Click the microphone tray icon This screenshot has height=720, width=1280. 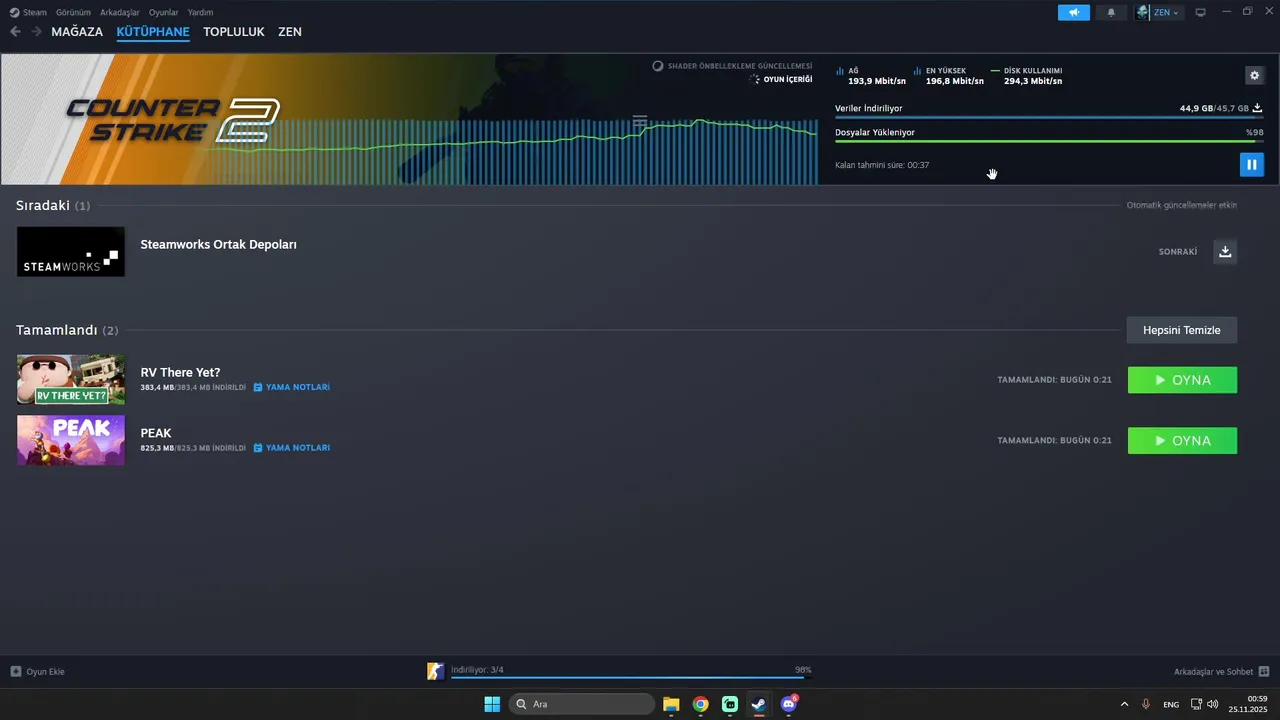pos(1146,704)
